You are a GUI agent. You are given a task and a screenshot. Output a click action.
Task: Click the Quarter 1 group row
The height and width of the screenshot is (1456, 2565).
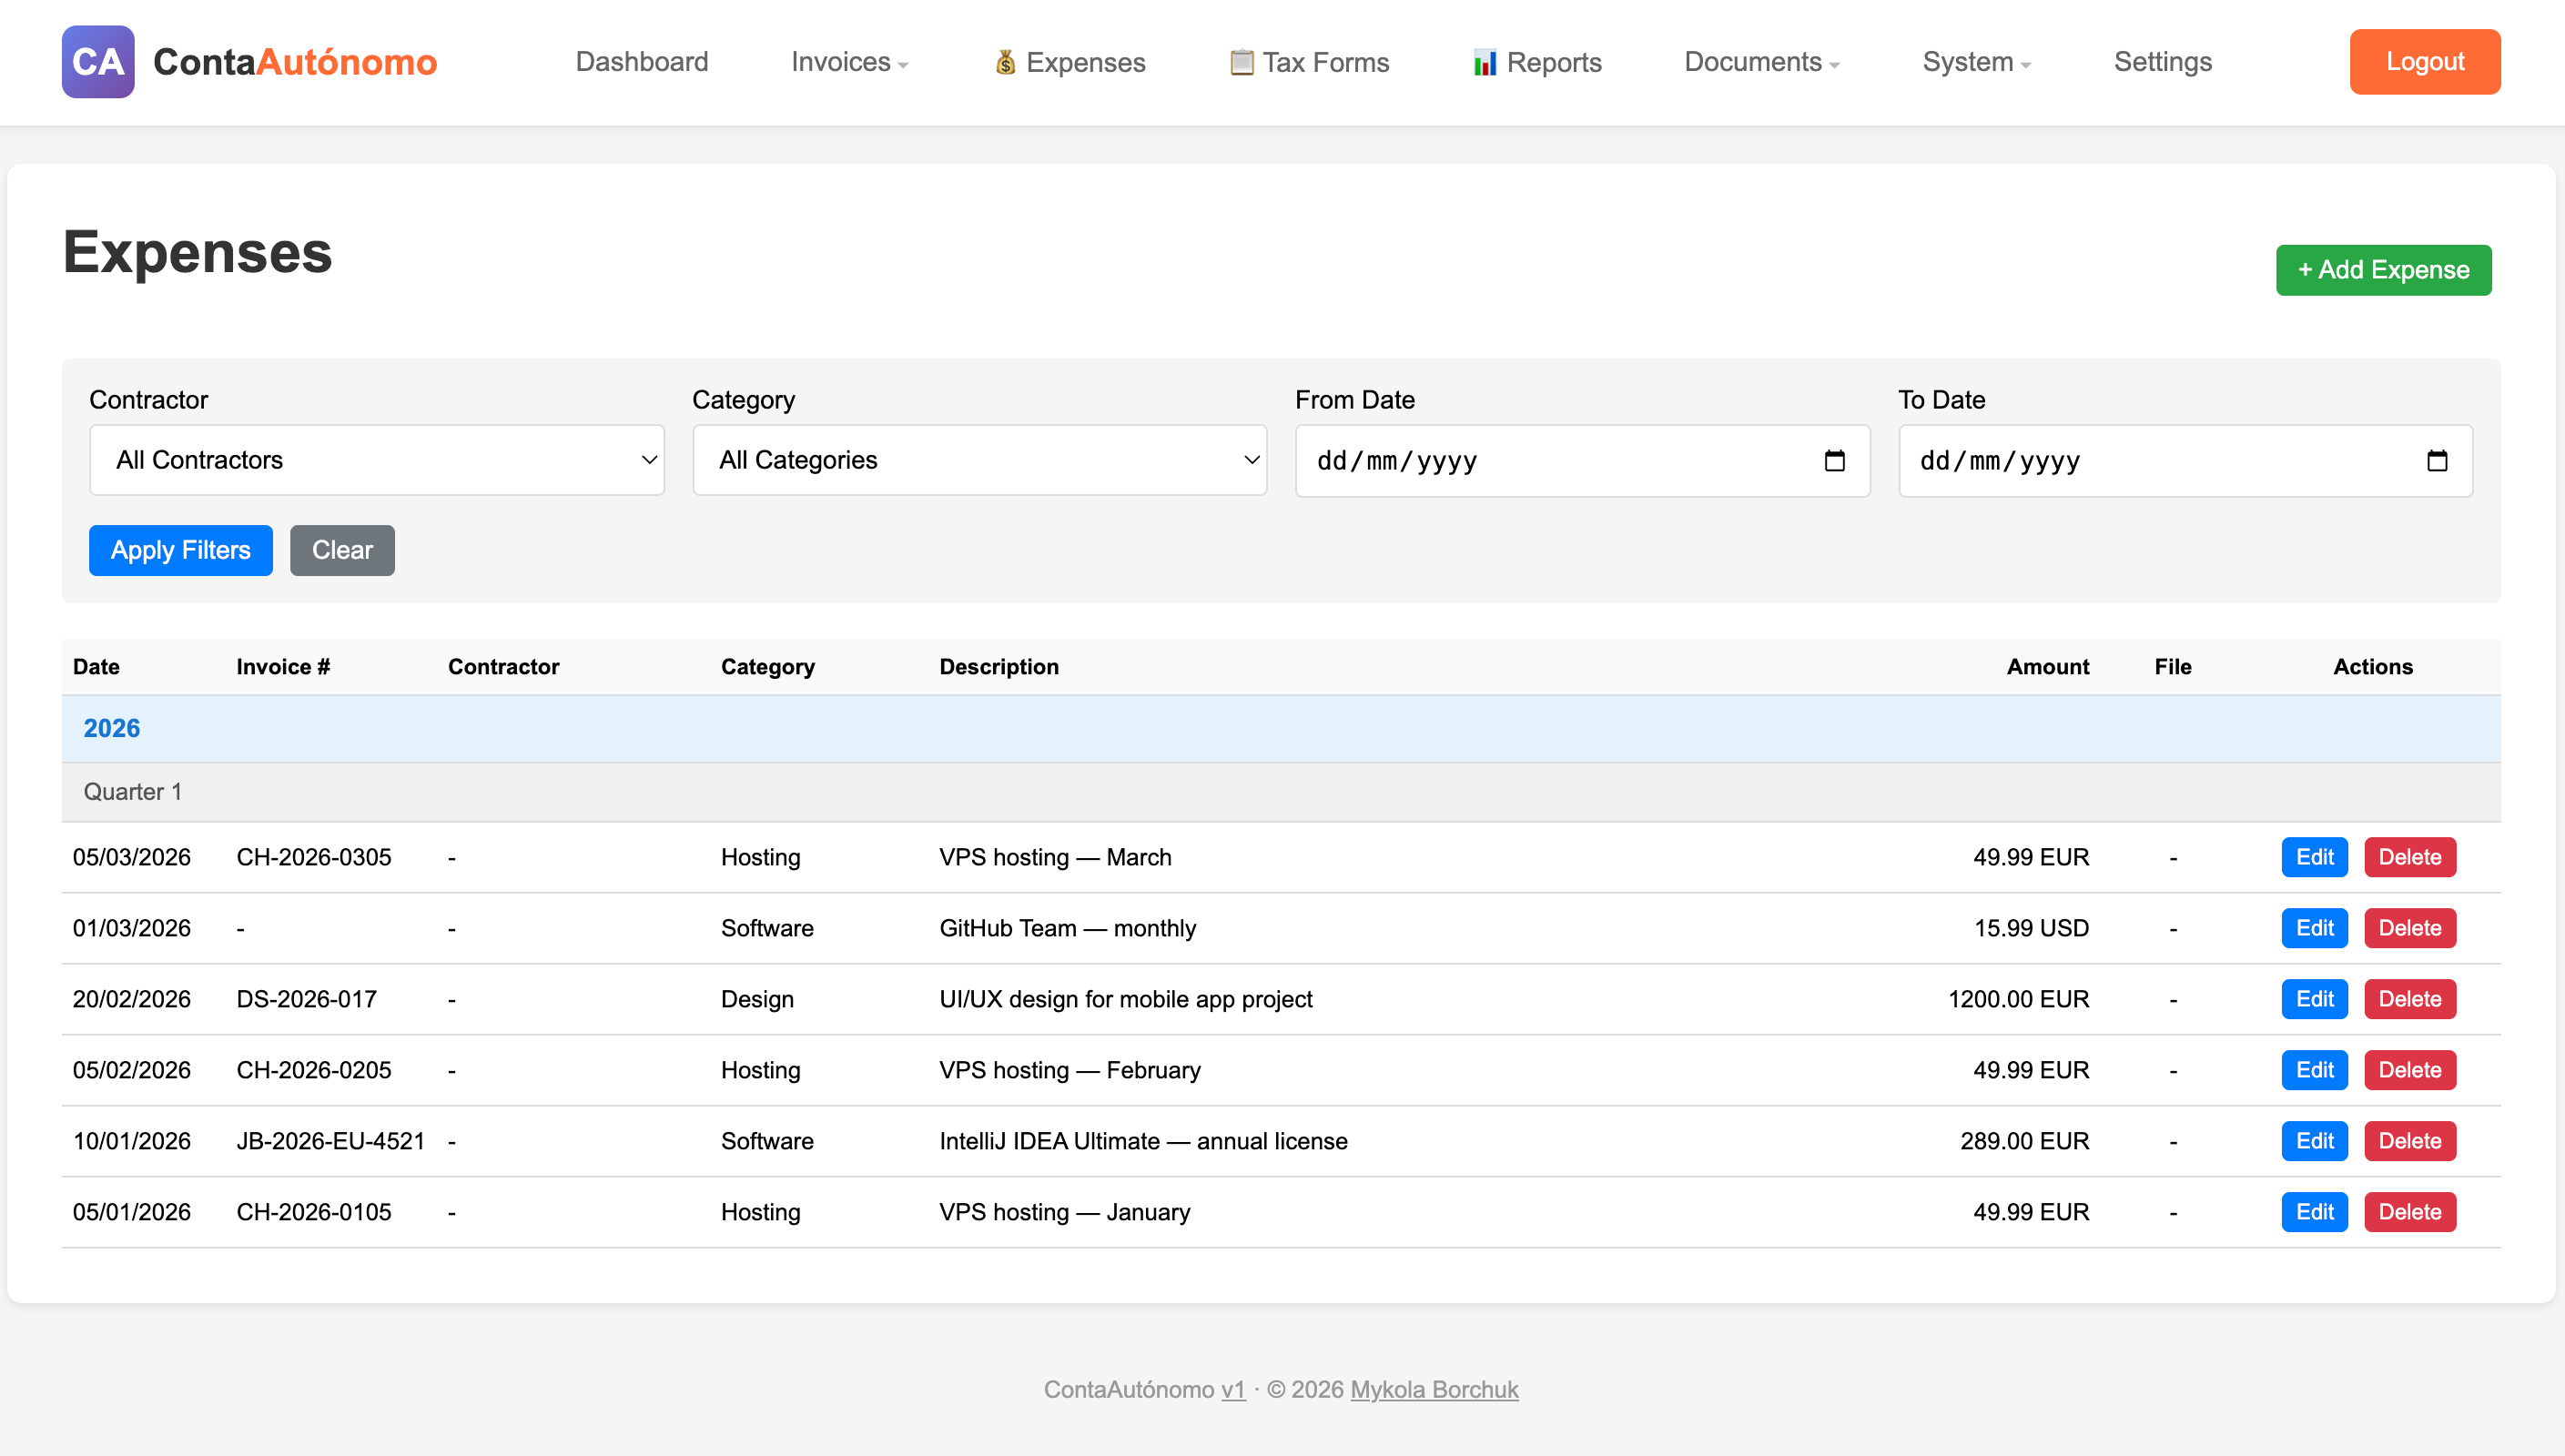click(x=1281, y=792)
